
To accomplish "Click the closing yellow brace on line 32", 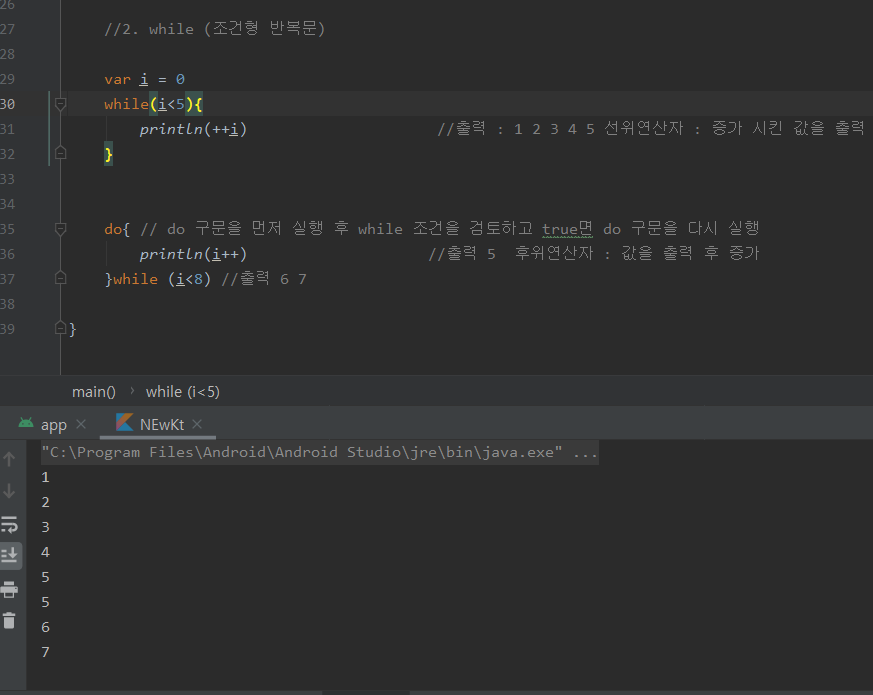I will point(109,154).
